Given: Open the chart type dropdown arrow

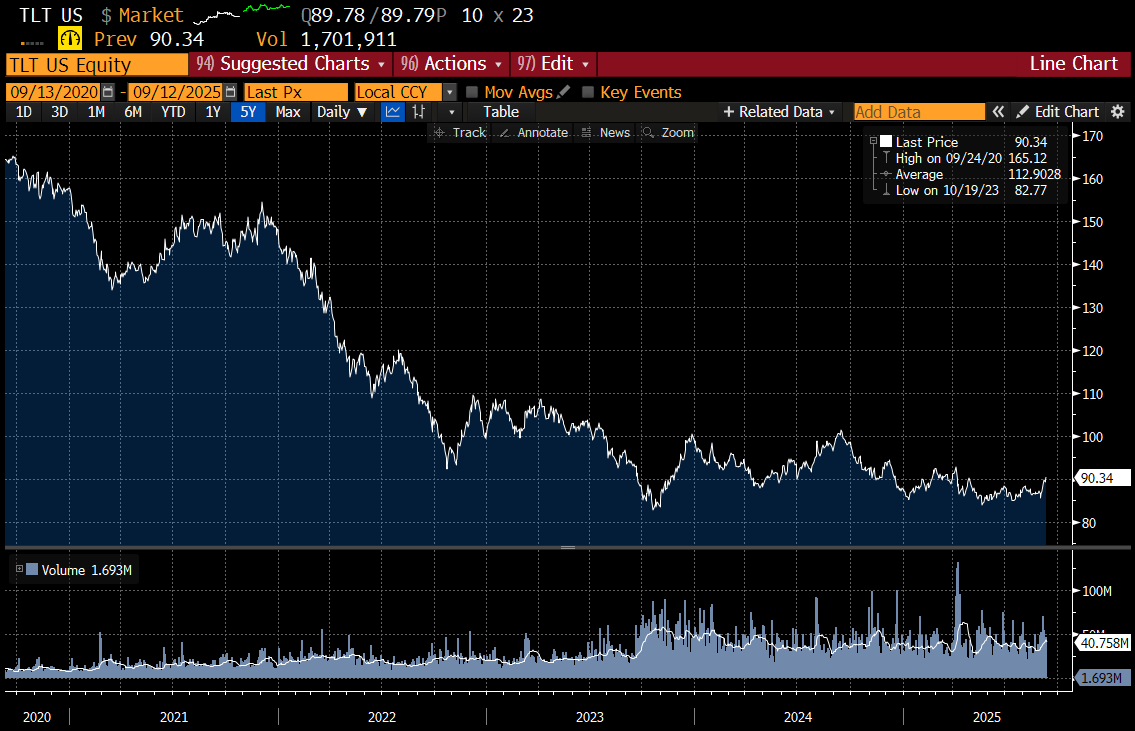Looking at the screenshot, I should (452, 112).
